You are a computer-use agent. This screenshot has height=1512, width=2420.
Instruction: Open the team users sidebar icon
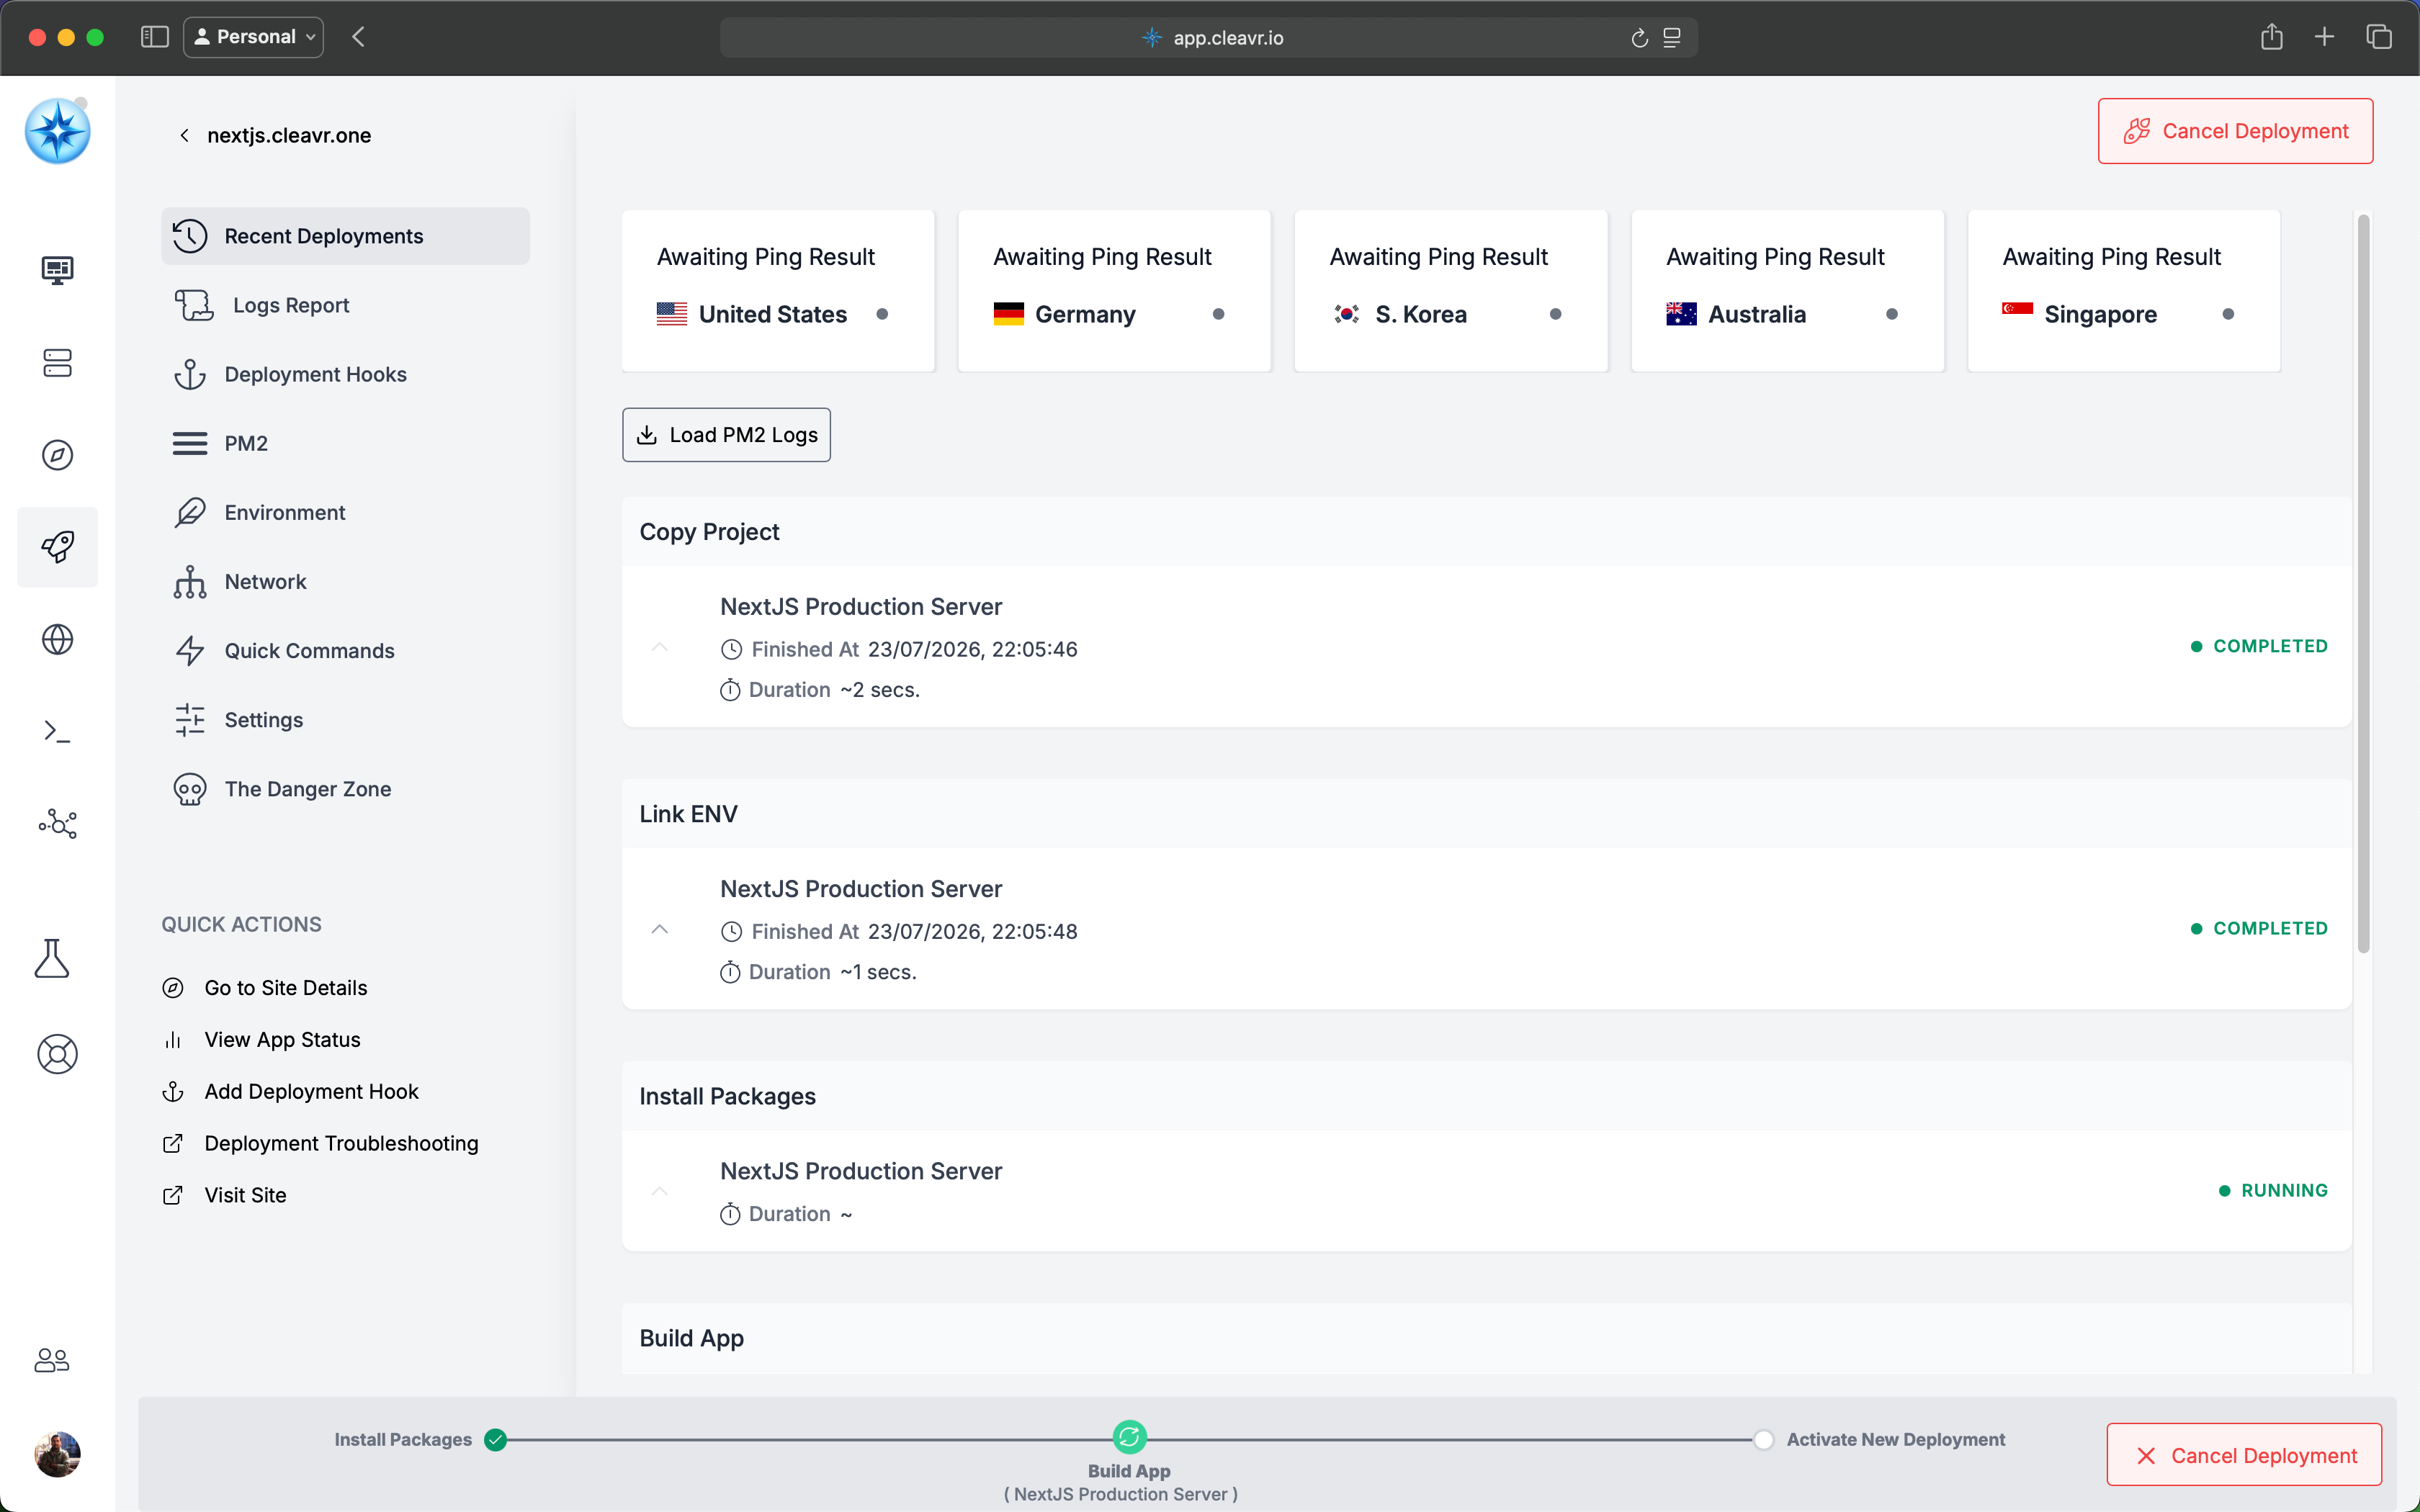click(52, 1360)
